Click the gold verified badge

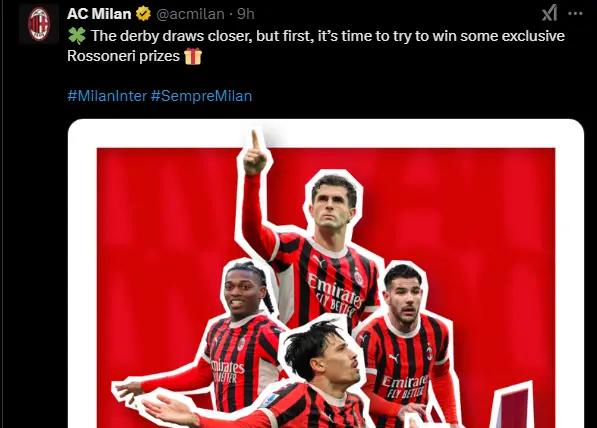(144, 14)
